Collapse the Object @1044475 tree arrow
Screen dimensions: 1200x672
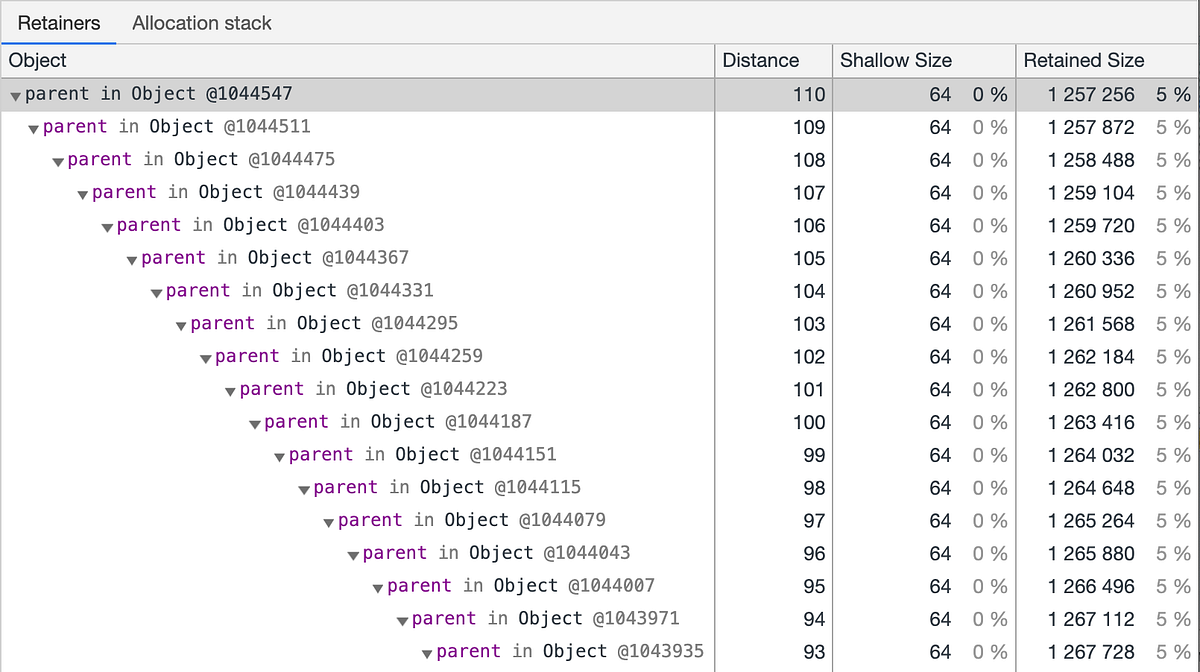[58, 162]
